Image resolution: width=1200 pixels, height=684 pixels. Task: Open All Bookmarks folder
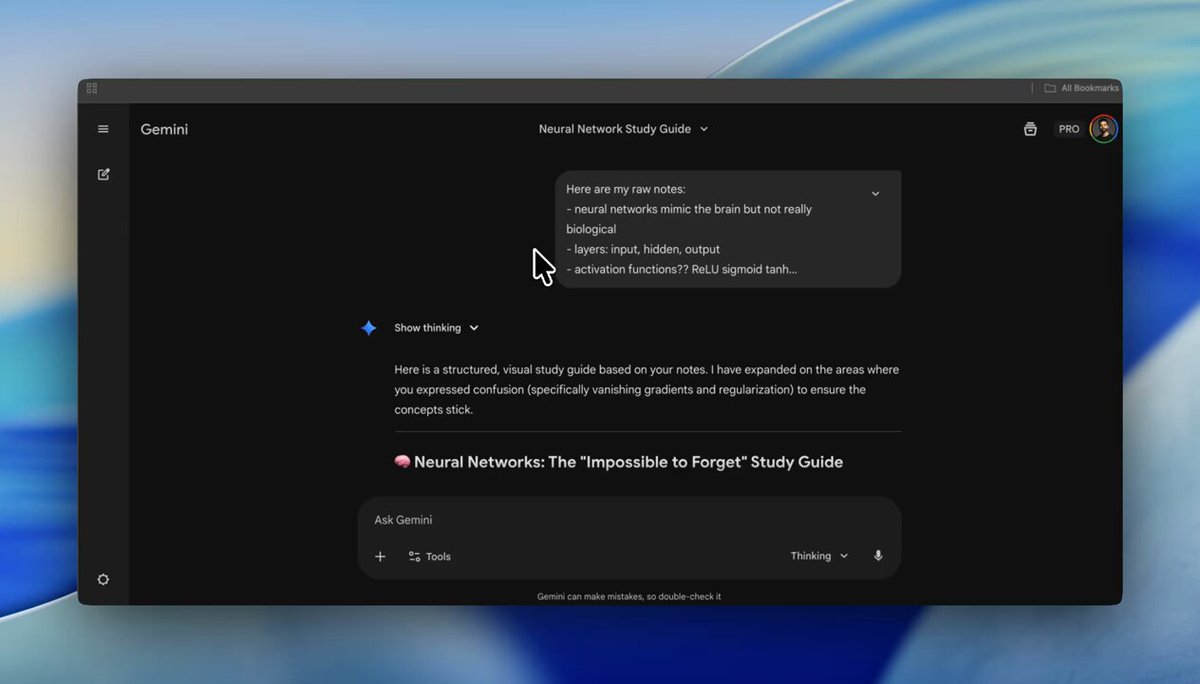[x=1082, y=88]
